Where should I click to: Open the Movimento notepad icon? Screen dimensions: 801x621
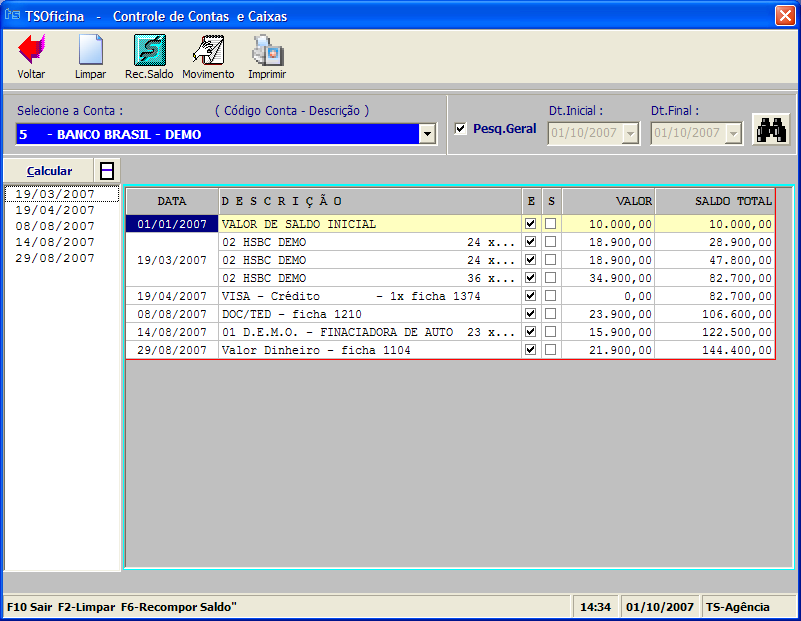click(x=208, y=50)
